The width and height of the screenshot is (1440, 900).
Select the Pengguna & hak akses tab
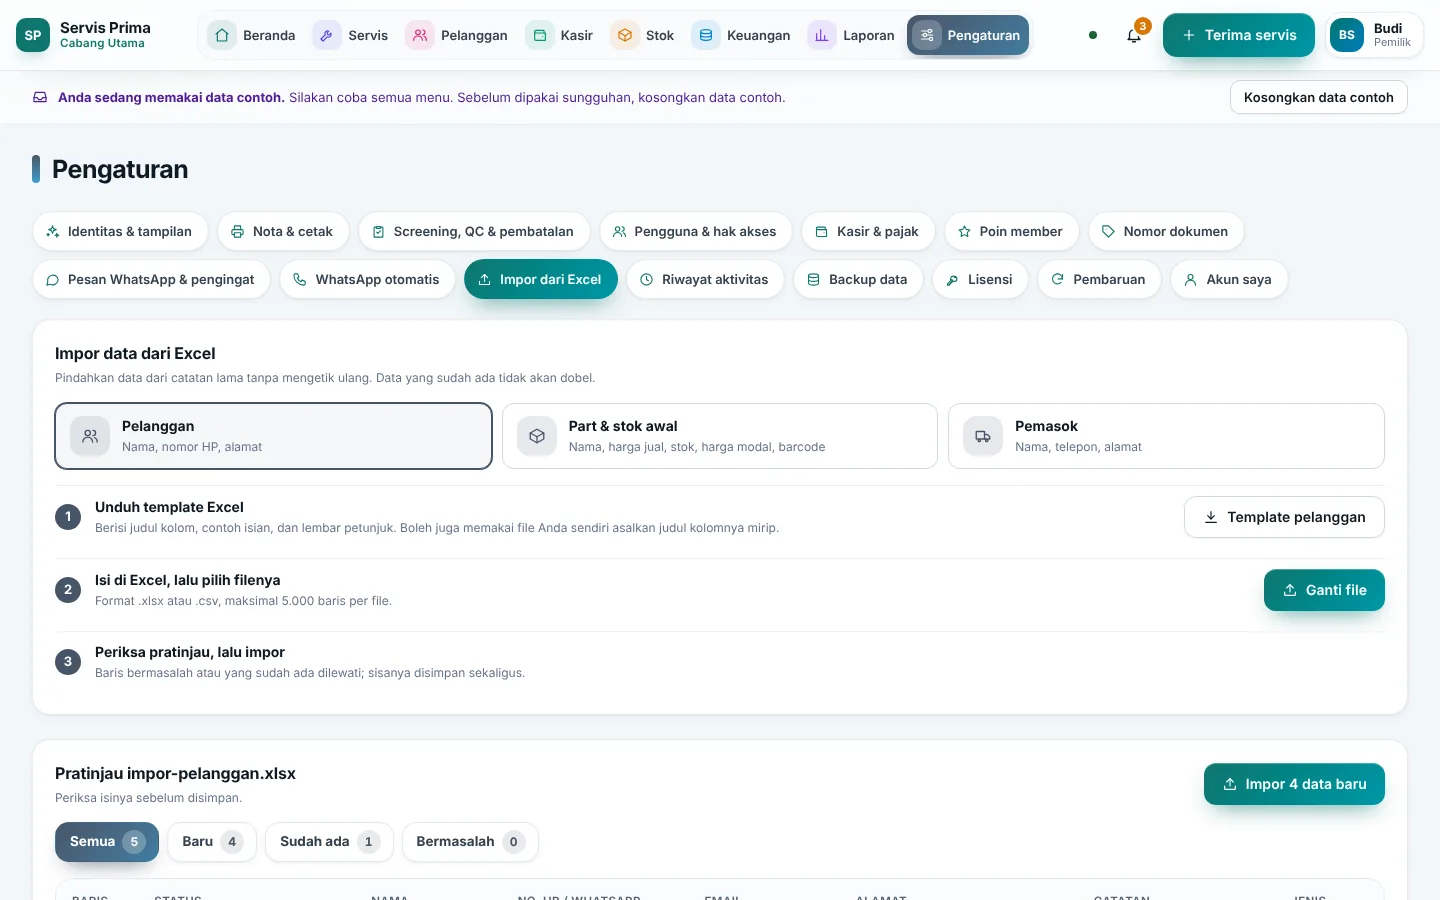(x=696, y=231)
